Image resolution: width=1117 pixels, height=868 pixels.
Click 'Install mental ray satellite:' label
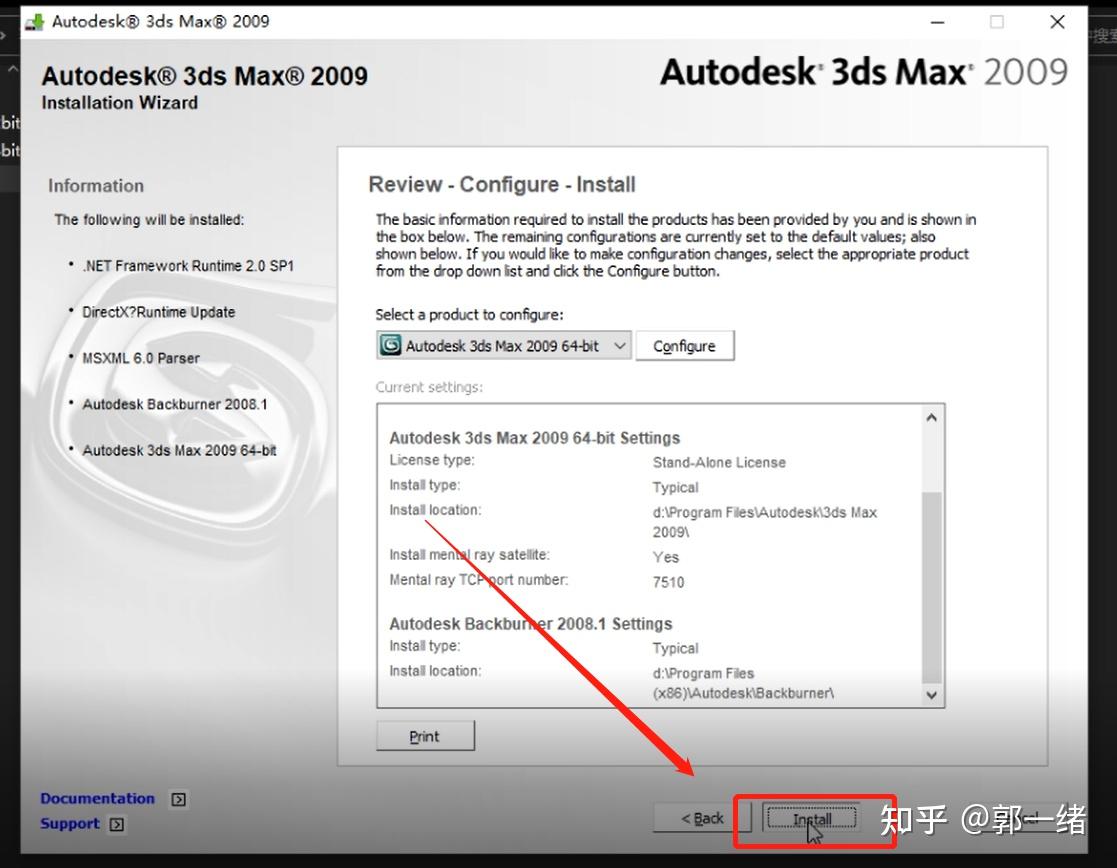point(469,554)
